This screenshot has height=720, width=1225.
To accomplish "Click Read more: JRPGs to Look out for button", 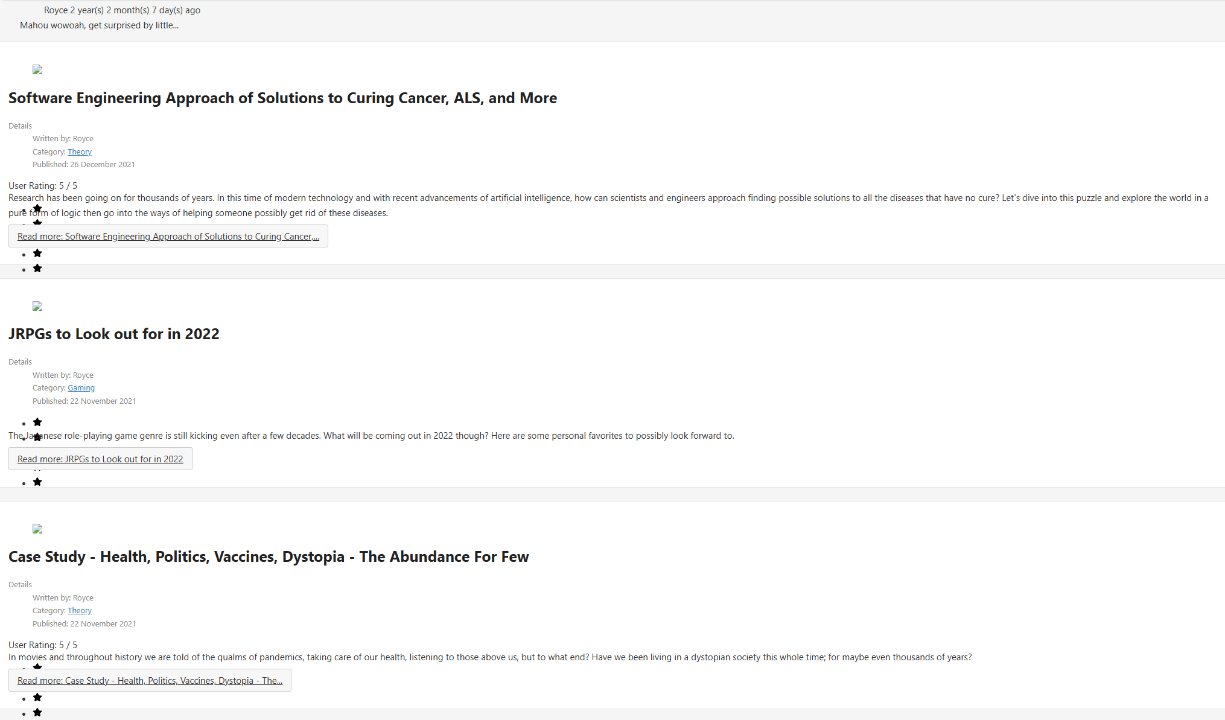I will pyautogui.click(x=100, y=459).
